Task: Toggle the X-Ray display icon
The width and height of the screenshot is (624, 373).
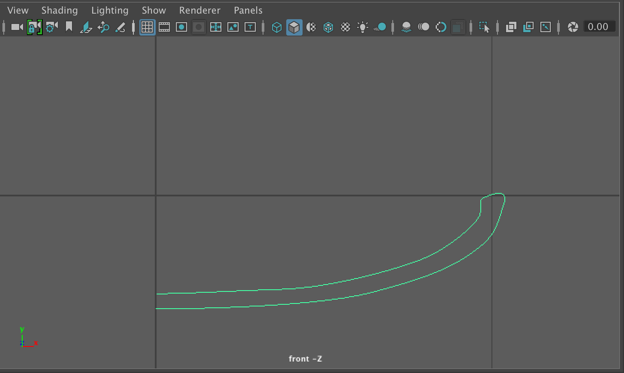Action: click(x=511, y=27)
